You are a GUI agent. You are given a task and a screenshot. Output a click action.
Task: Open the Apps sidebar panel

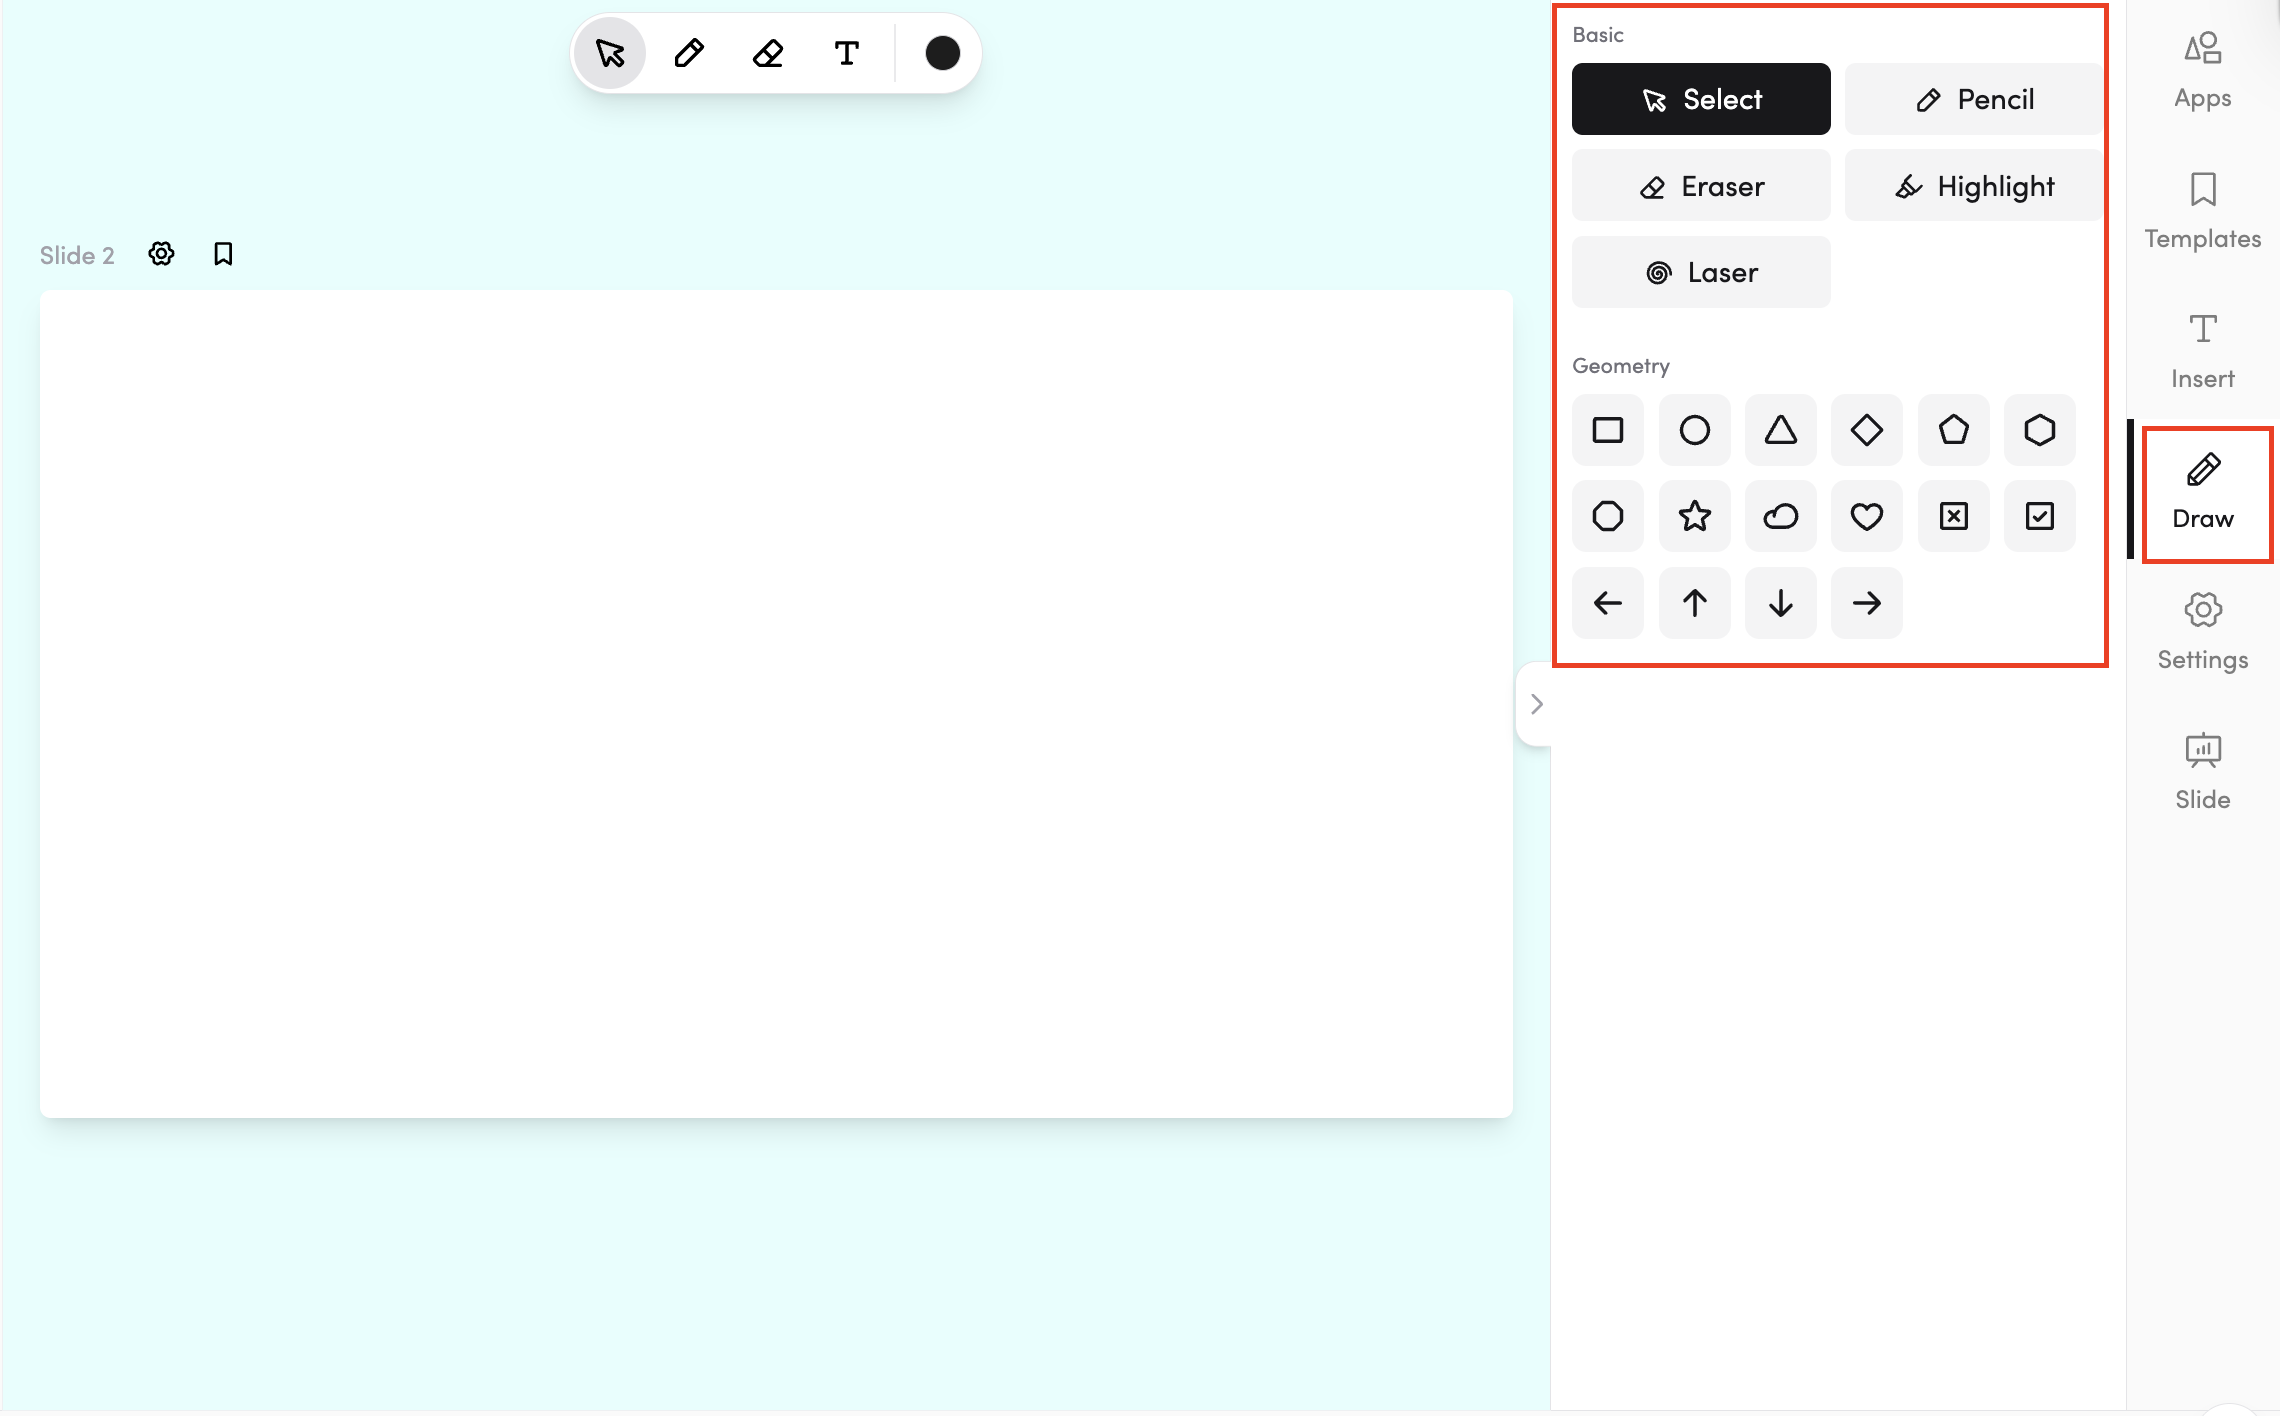(2202, 70)
